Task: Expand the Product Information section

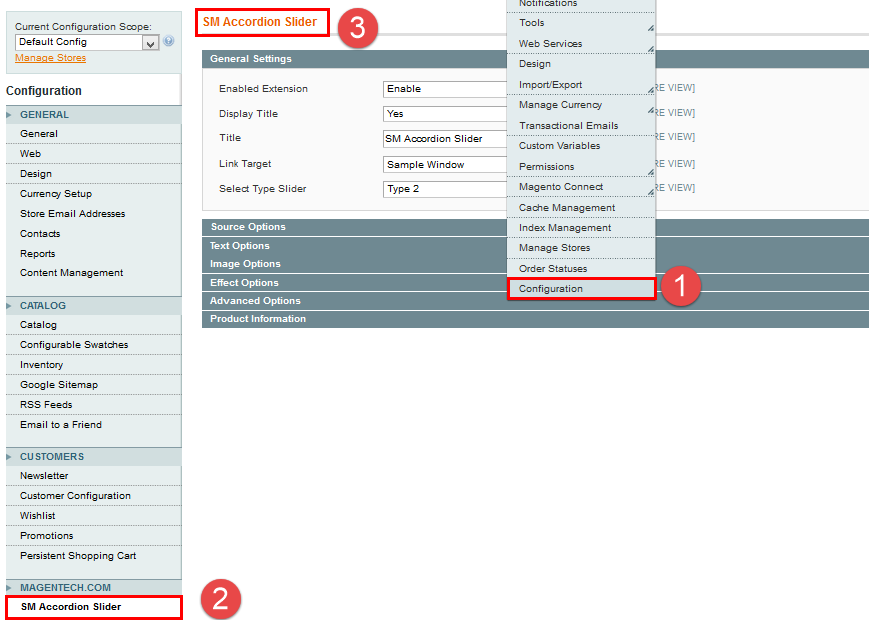Action: pos(354,319)
